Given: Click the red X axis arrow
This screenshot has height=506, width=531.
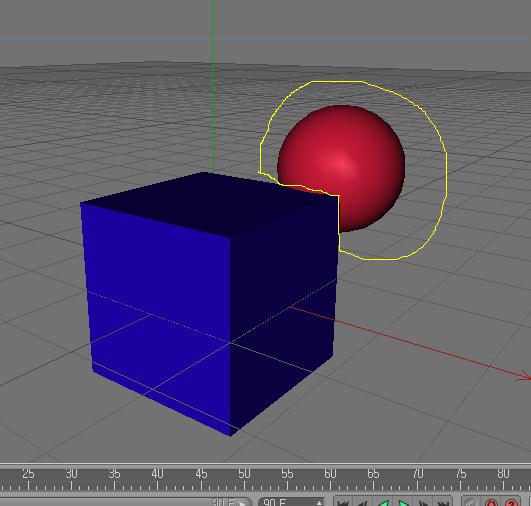Looking at the screenshot, I should point(523,377).
